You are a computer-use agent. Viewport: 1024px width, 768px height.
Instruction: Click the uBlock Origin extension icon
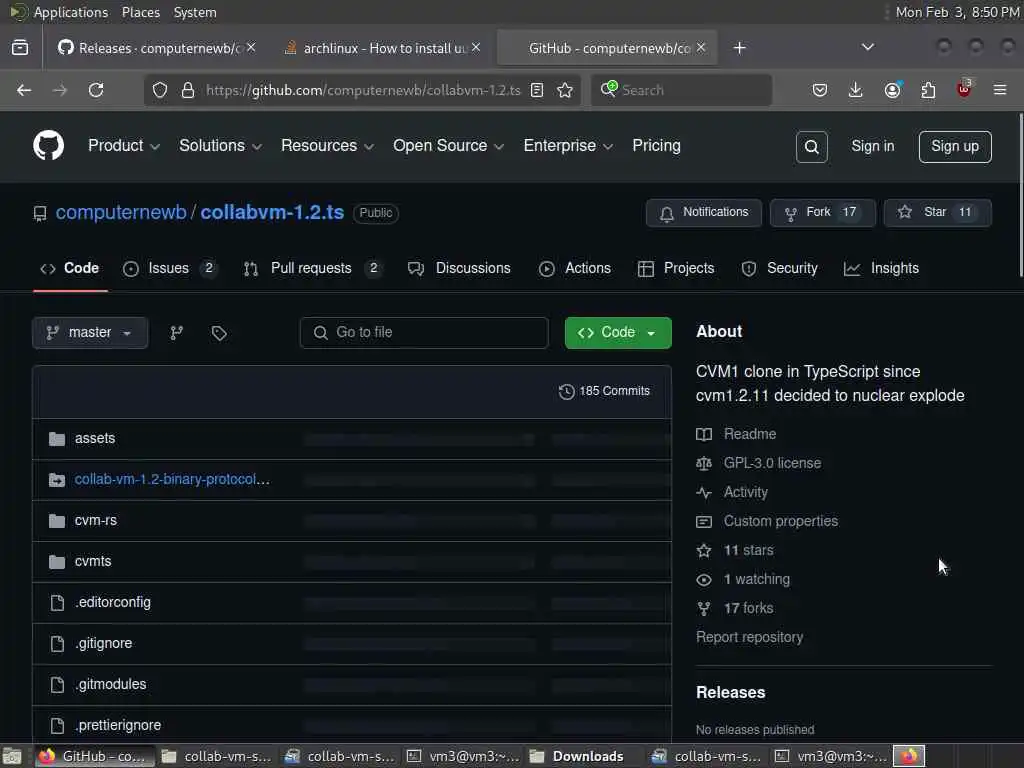(964, 89)
